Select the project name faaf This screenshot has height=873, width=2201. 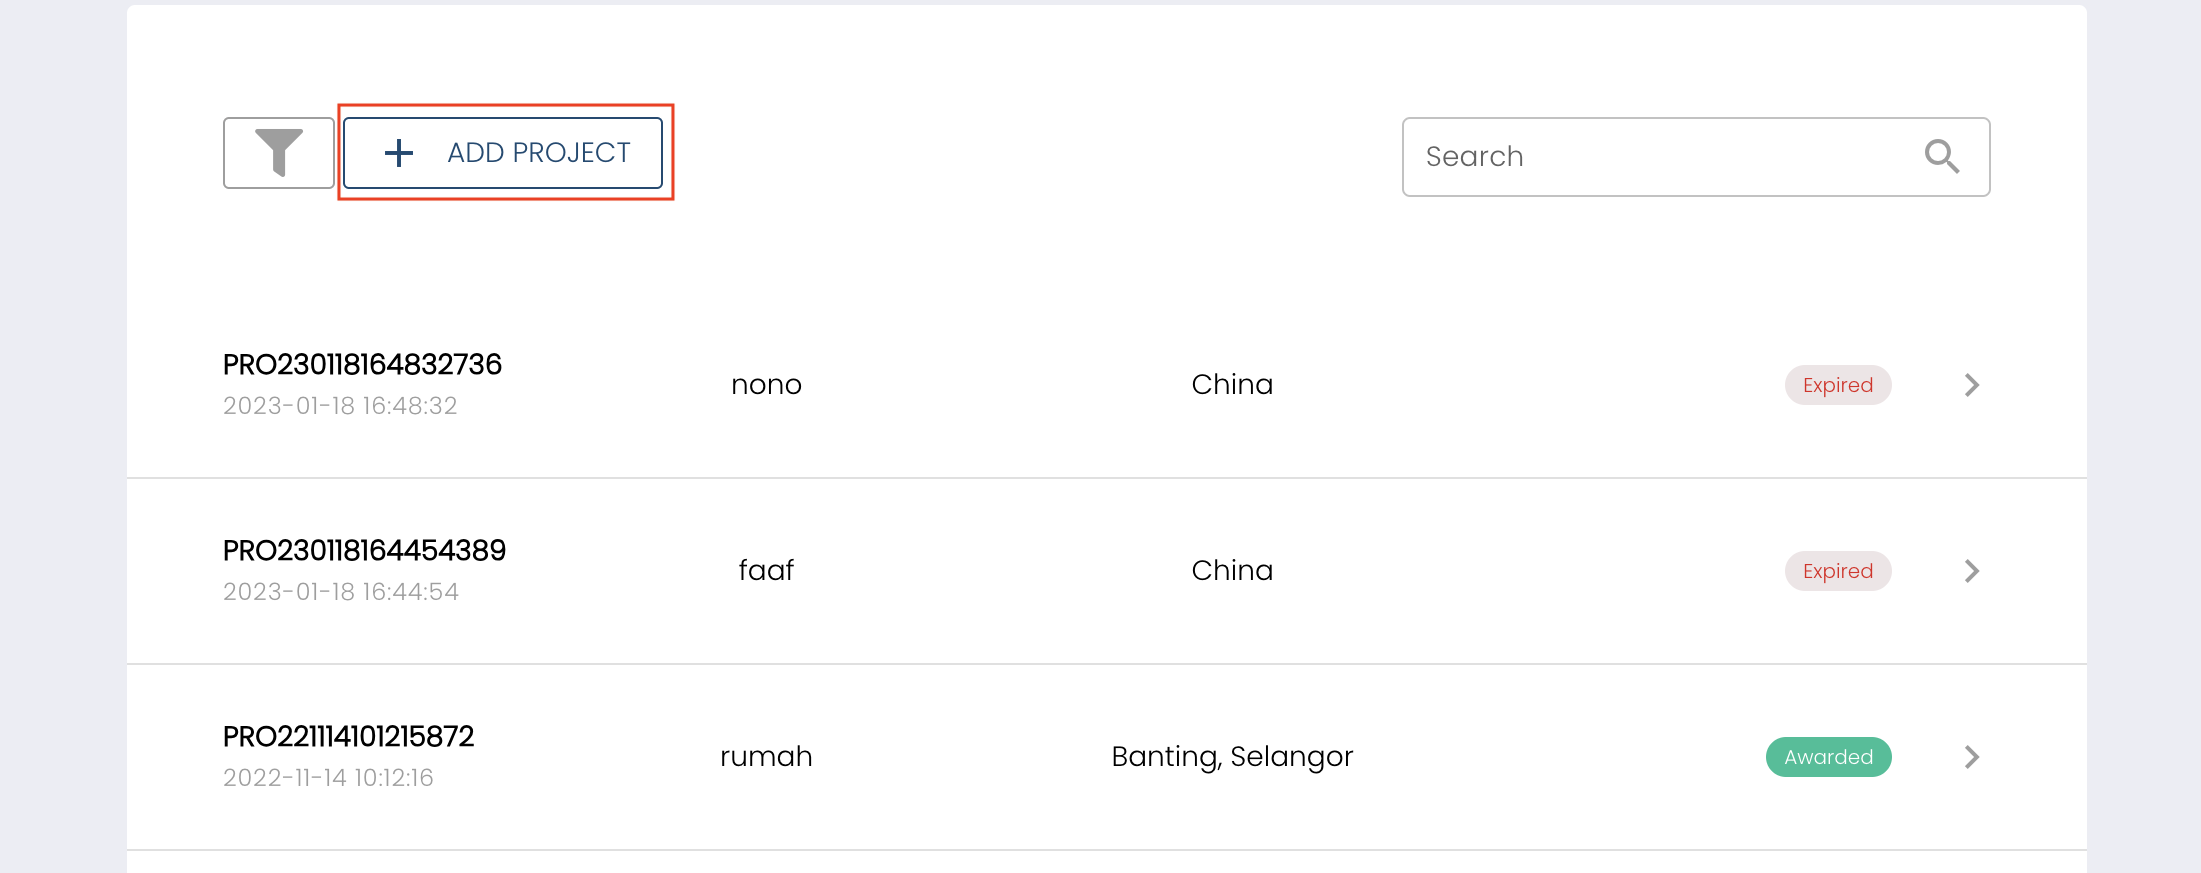pos(766,571)
